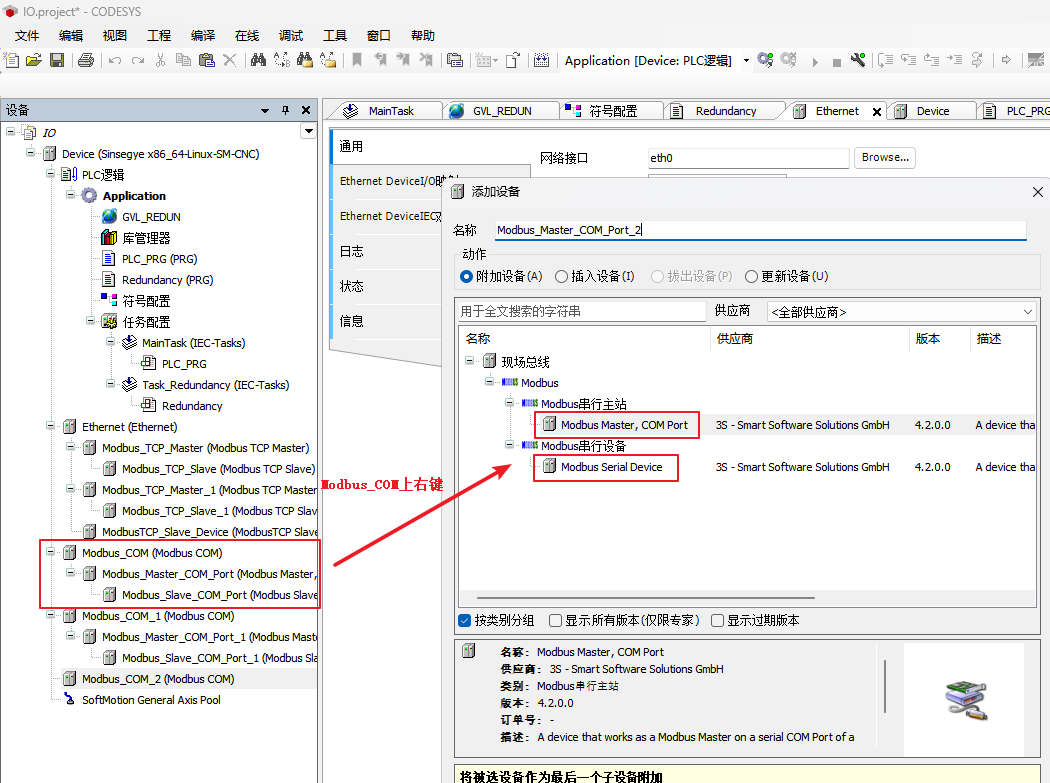Select the 插入设备 radio button
The image size is (1050, 783).
pyautogui.click(x=561, y=276)
